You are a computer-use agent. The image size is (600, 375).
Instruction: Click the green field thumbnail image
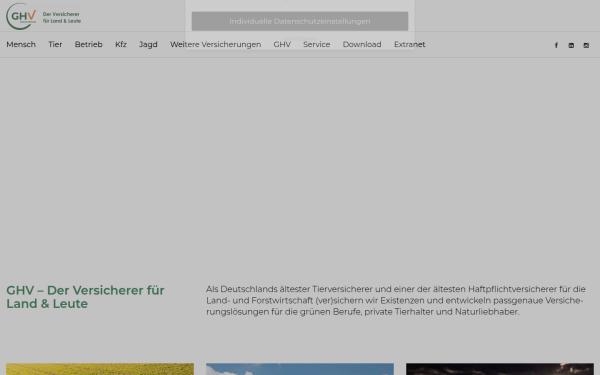[100, 369]
